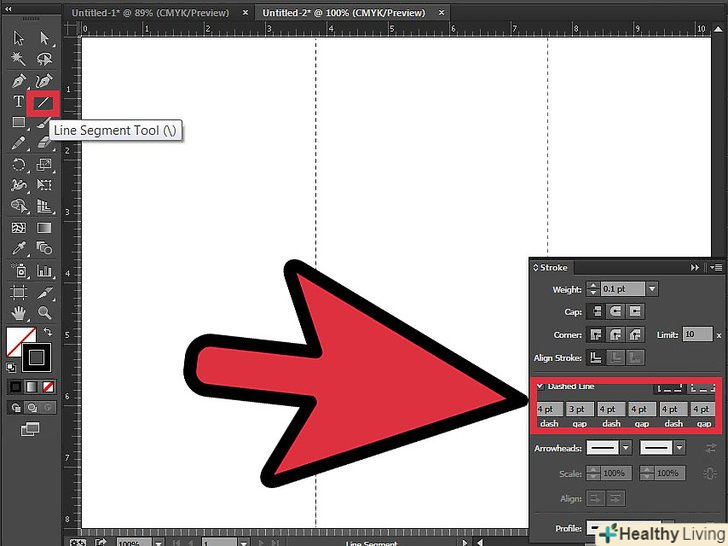Select the Selection tool (black arrow)
Screen dimensions: 728x546
pyautogui.click(x=19, y=38)
